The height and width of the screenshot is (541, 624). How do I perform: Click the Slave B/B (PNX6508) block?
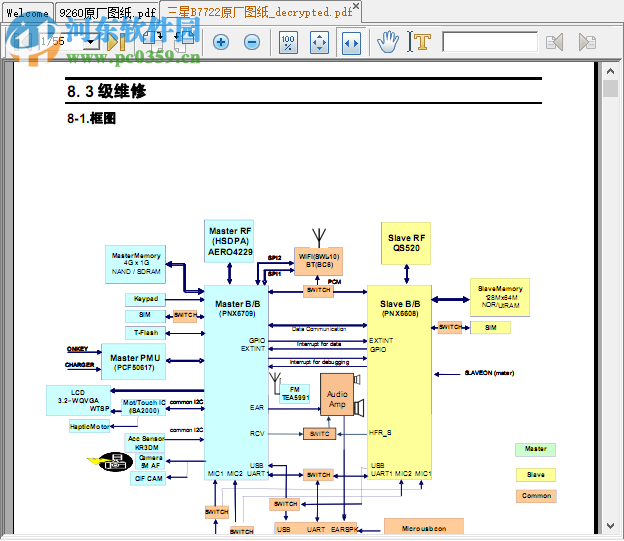(x=399, y=382)
